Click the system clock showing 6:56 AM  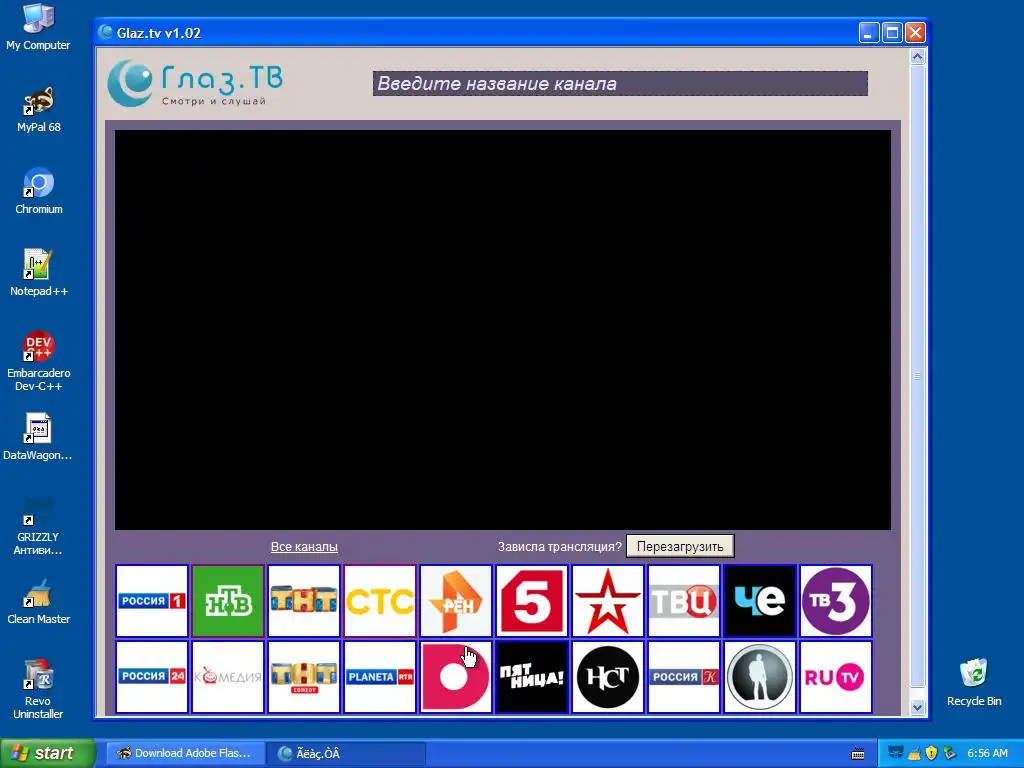987,753
